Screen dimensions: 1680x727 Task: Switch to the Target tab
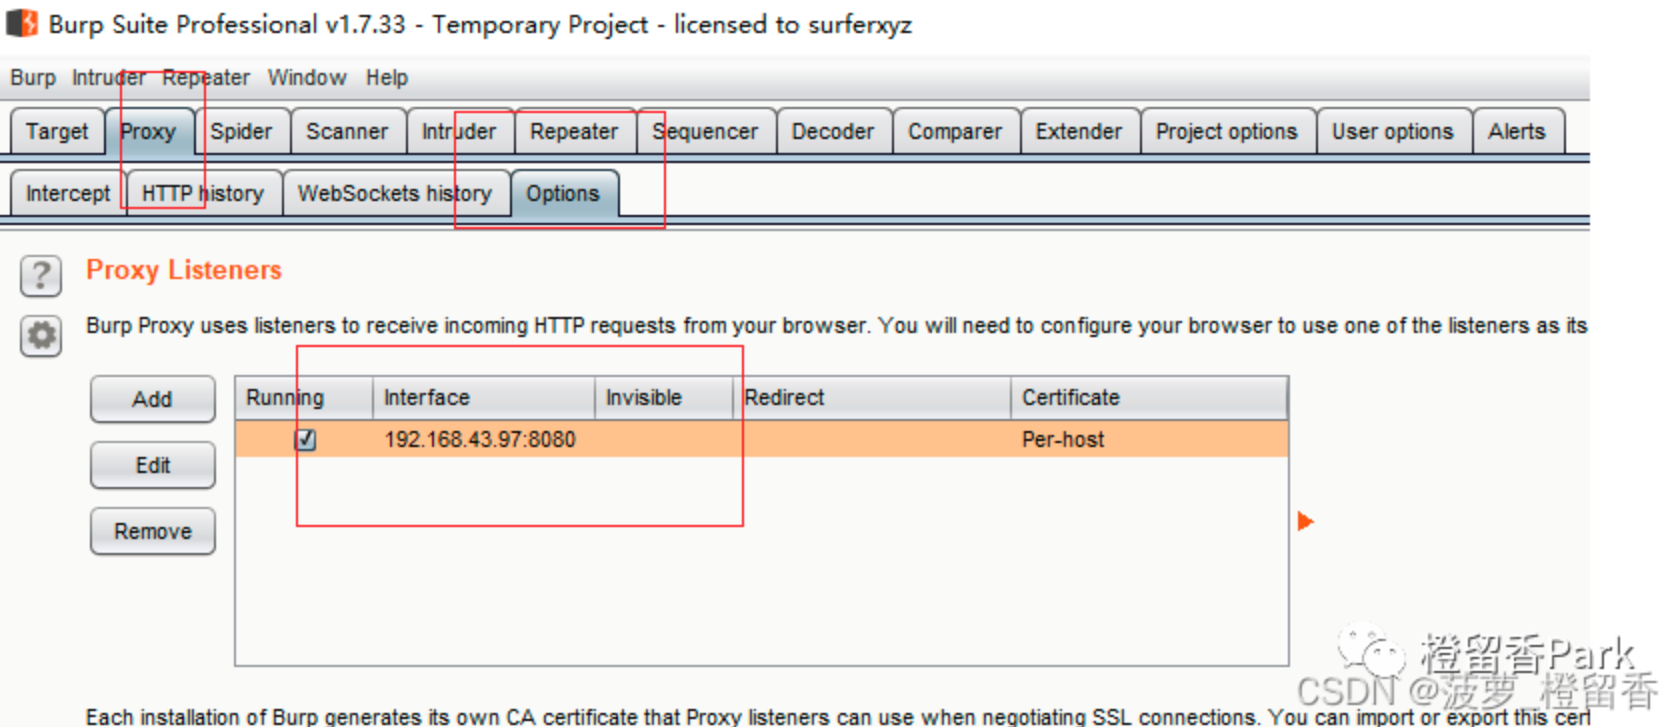57,132
